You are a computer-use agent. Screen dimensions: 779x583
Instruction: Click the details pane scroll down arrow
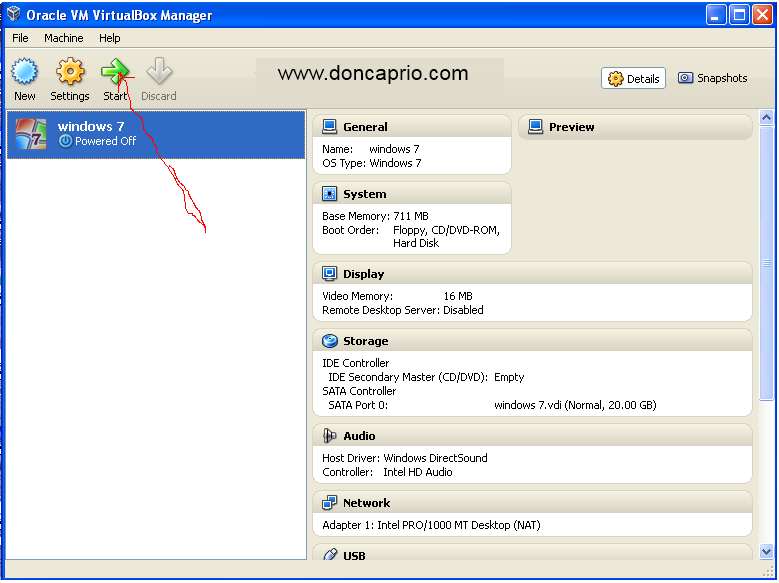(766, 550)
